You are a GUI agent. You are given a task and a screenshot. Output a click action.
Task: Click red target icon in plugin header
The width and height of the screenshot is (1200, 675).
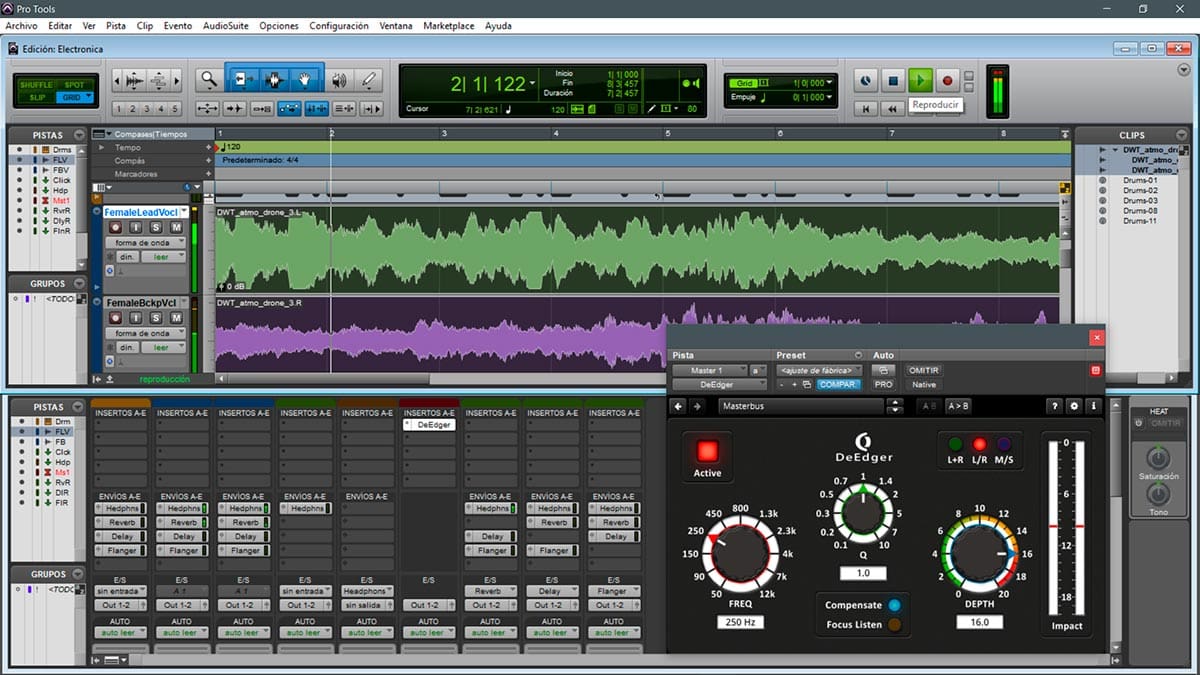1095,370
